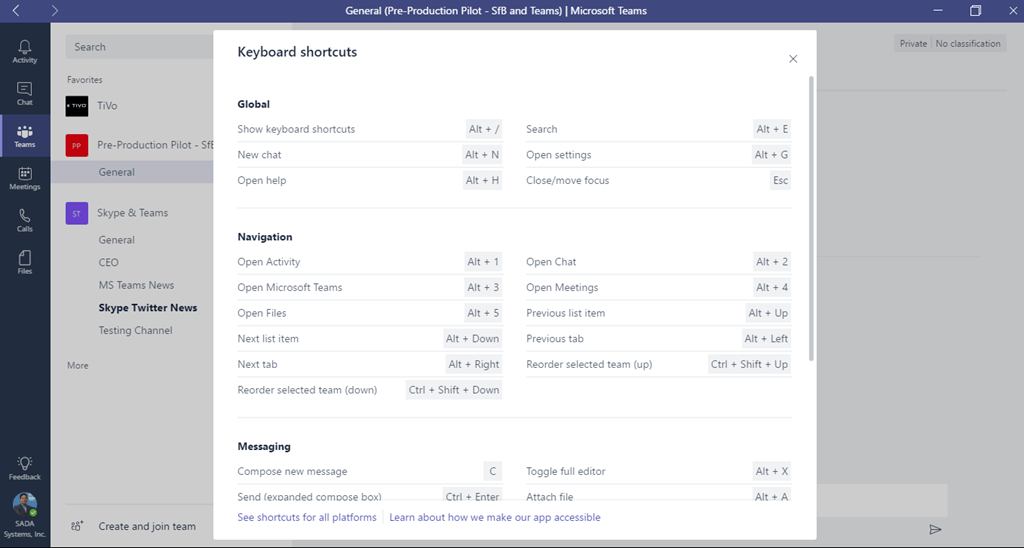Click the Open Chat shortcut label

tap(551, 262)
